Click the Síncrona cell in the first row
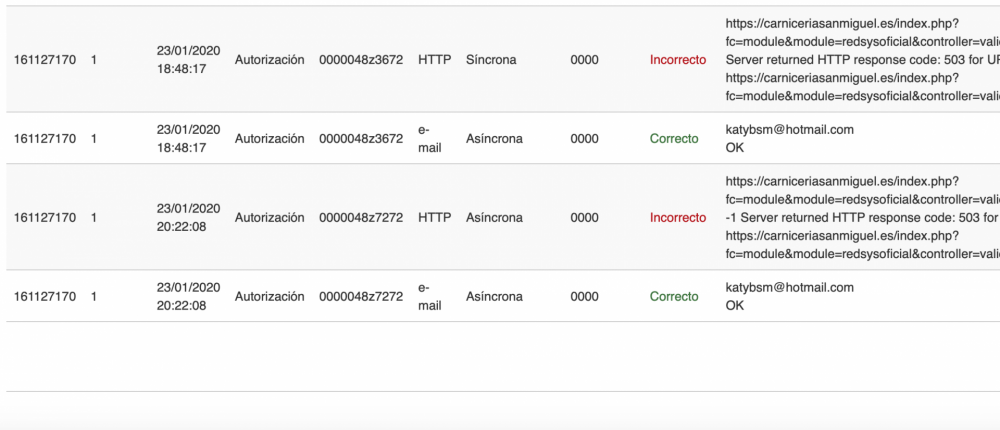The width and height of the screenshot is (1000, 430). 491,60
